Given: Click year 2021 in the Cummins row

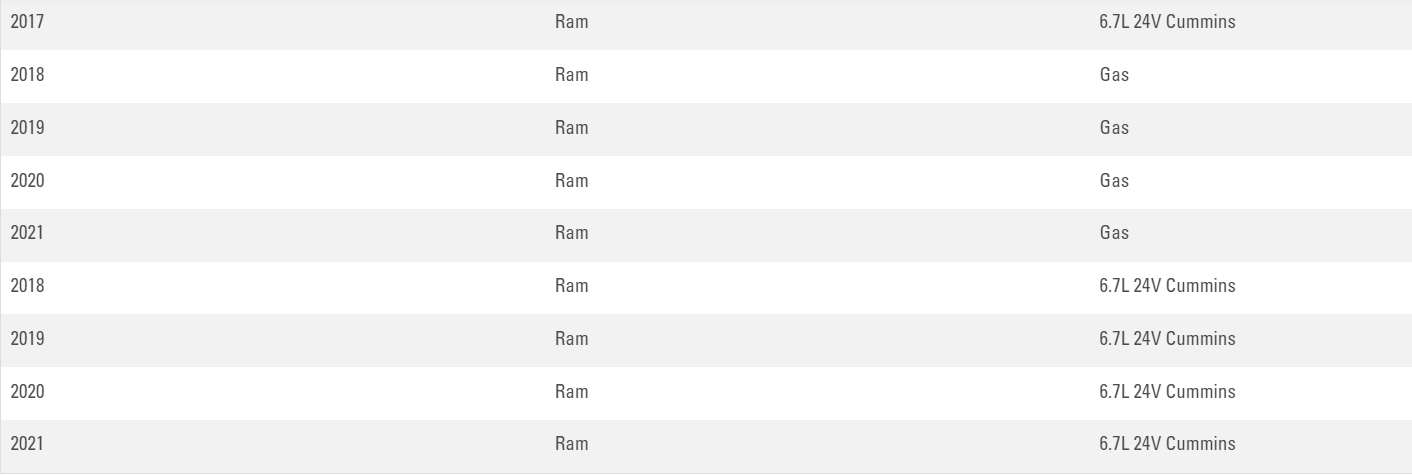Looking at the screenshot, I should (x=27, y=444).
